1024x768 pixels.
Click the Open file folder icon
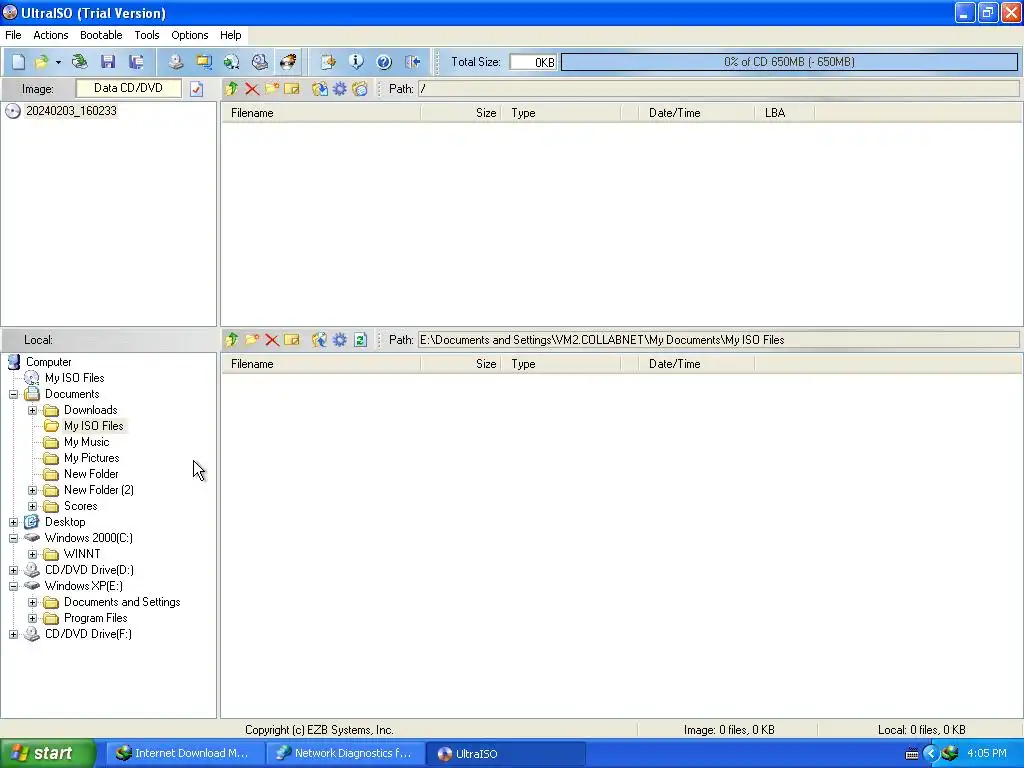[x=42, y=62]
